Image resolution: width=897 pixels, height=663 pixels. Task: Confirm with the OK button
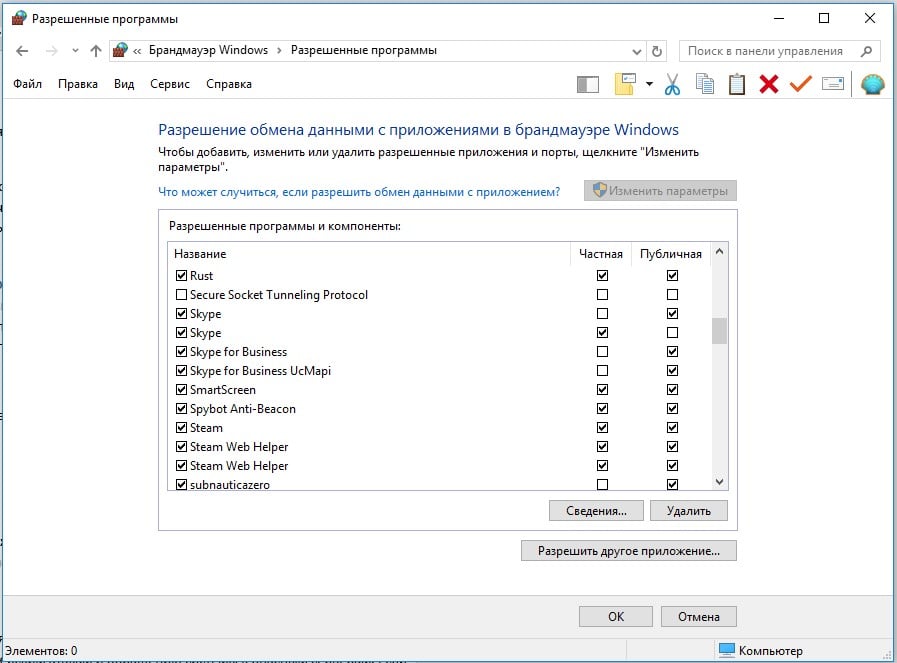click(x=616, y=617)
